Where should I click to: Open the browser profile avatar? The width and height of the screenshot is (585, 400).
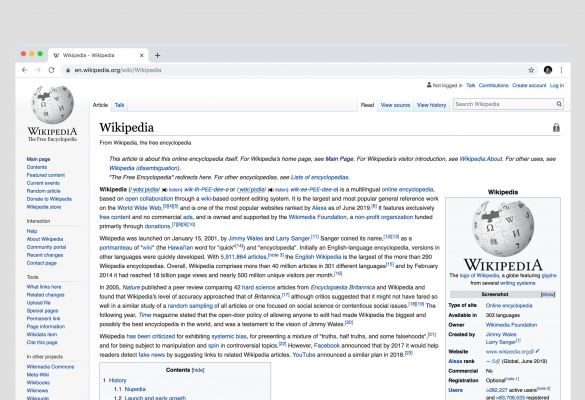click(548, 70)
